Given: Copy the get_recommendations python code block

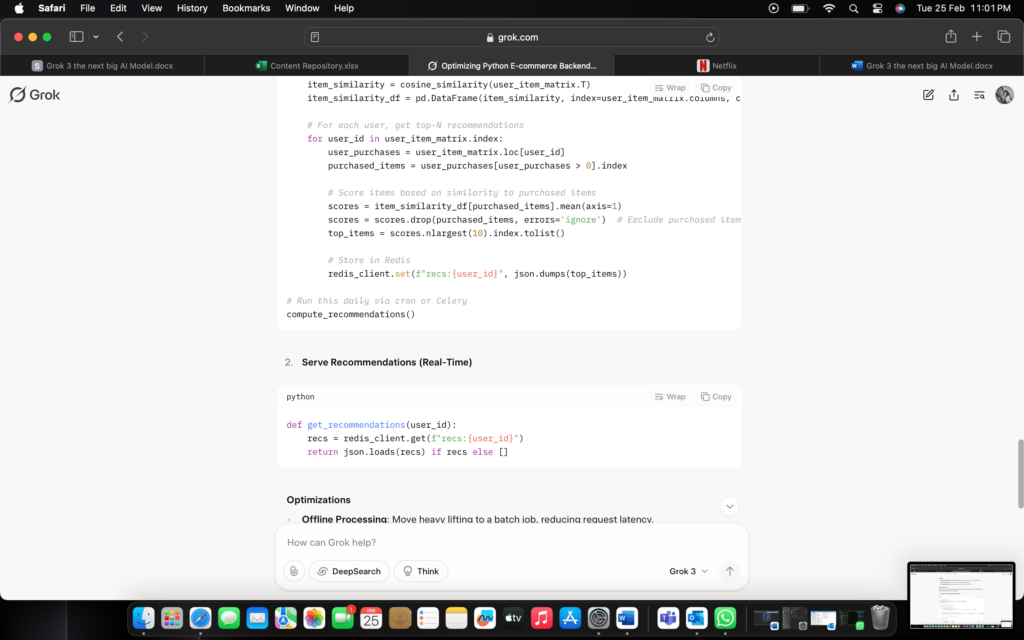Looking at the screenshot, I should coord(716,397).
